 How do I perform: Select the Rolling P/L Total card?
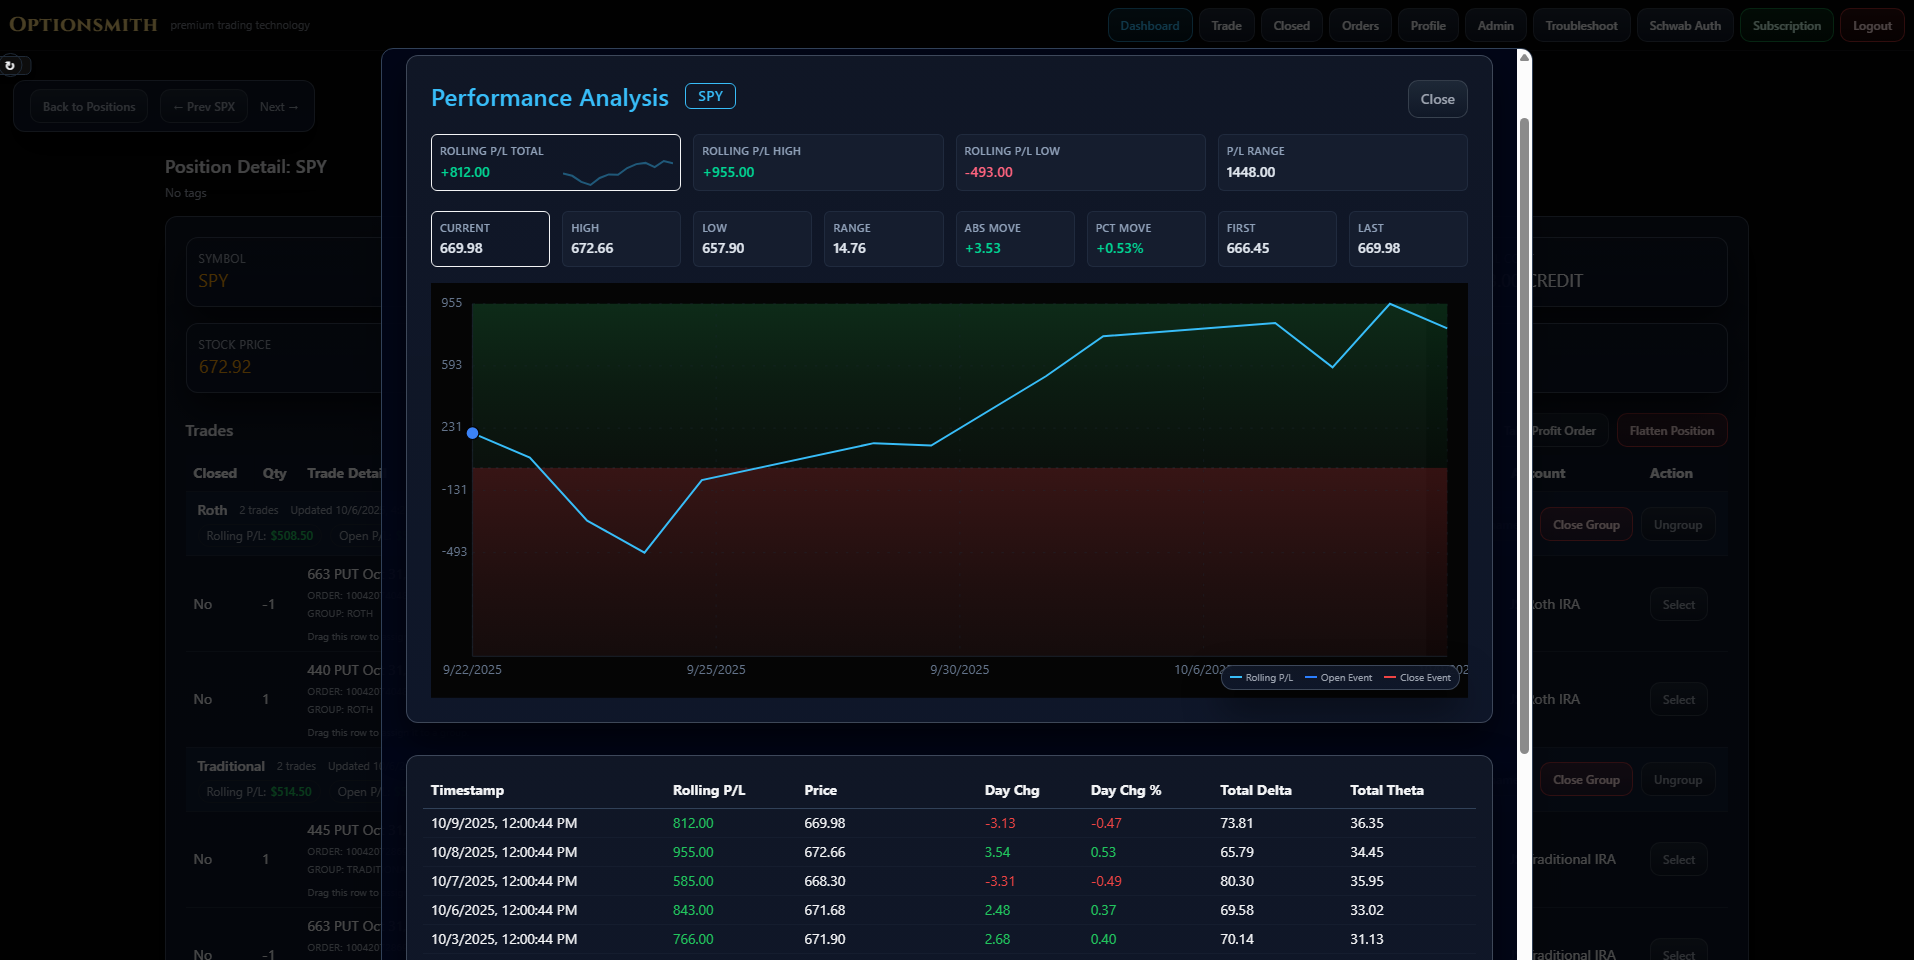tap(555, 162)
